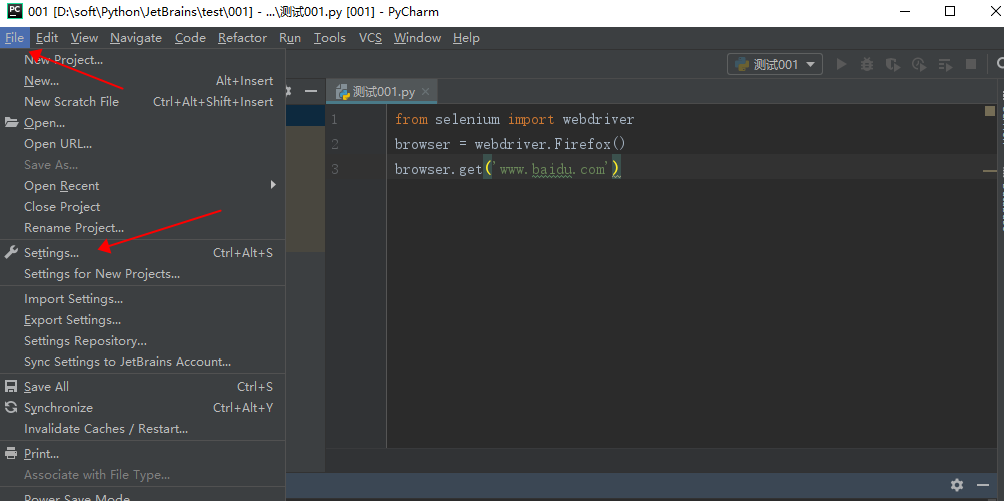
Task: Open the View menu
Action: click(x=85, y=38)
